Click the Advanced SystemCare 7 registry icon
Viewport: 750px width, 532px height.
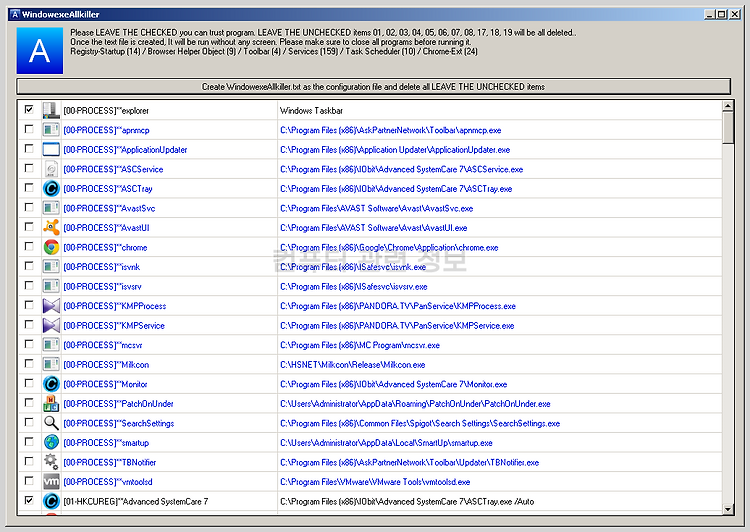click(x=51, y=501)
